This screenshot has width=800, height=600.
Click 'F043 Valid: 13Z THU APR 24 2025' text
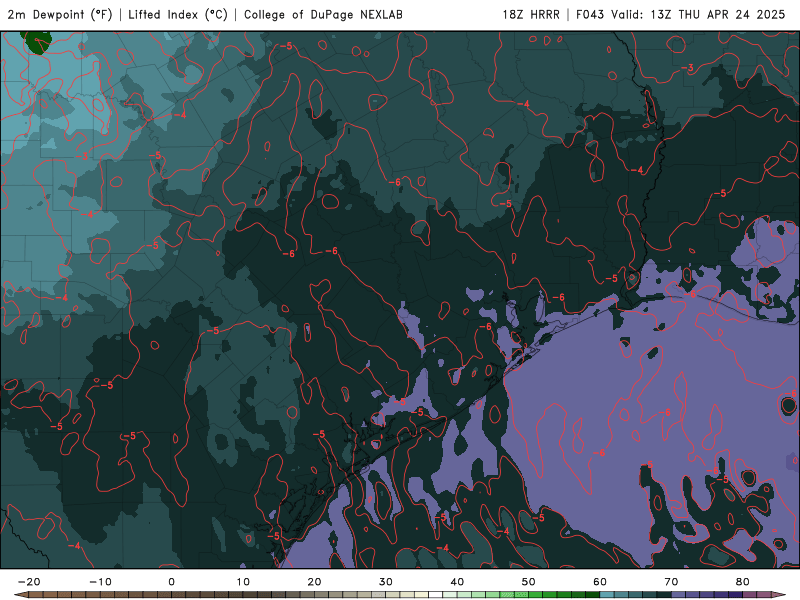(x=681, y=14)
